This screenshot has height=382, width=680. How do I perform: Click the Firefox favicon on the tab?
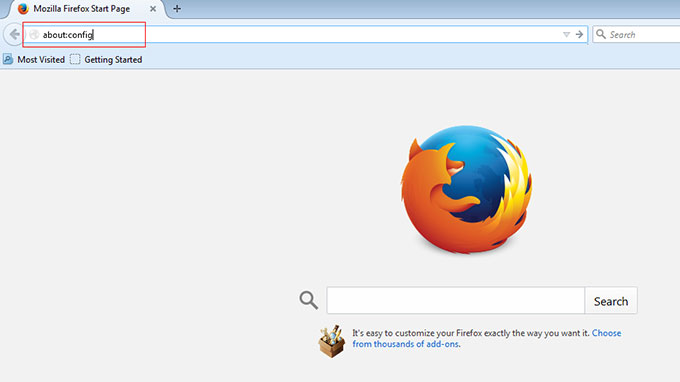23,9
